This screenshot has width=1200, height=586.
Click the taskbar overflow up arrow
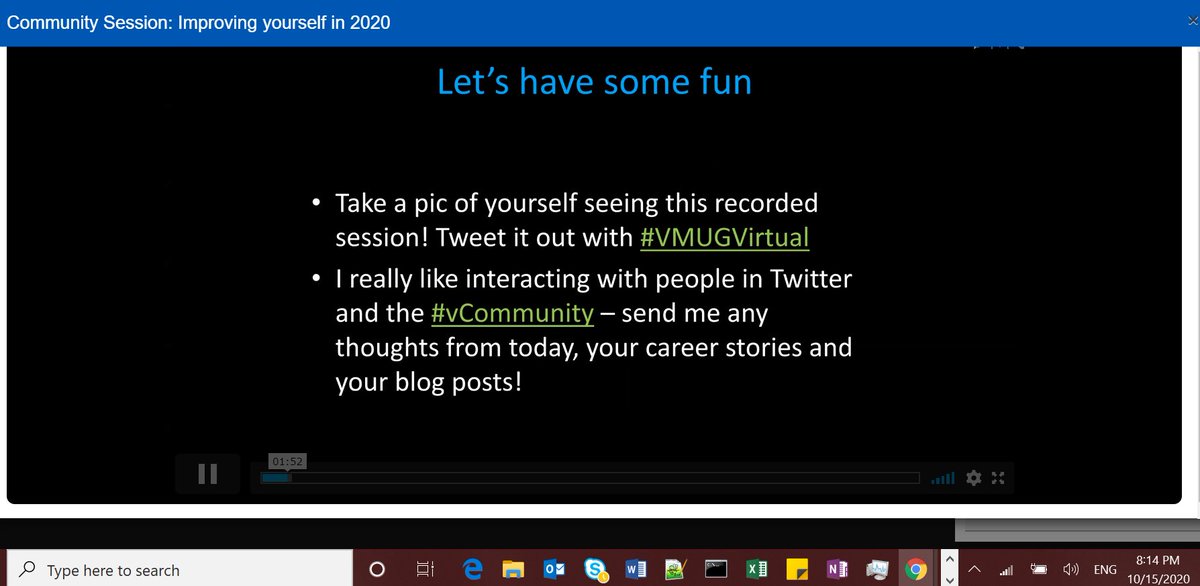[949, 560]
